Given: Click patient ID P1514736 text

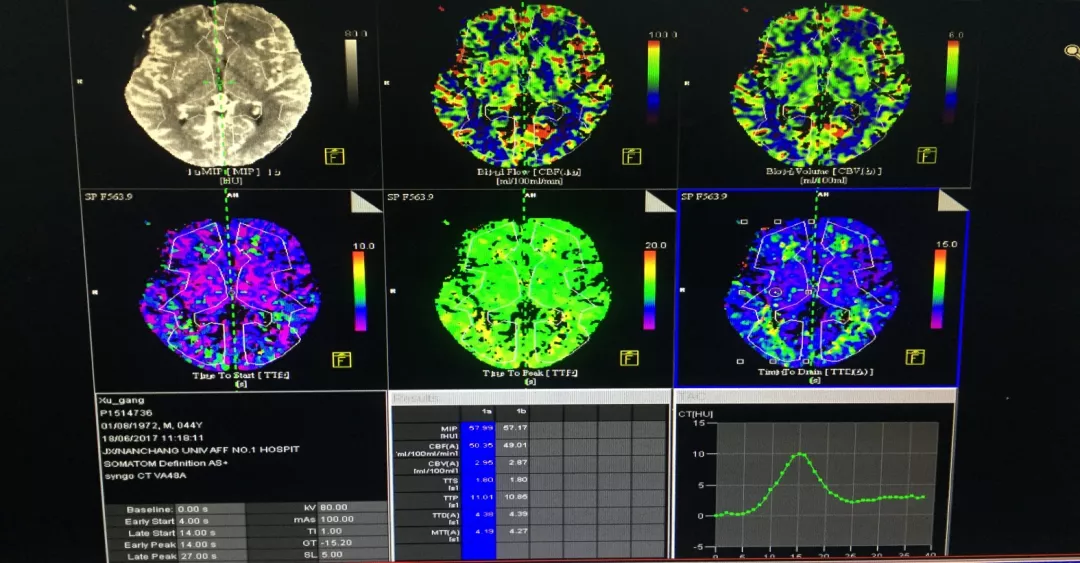Looking at the screenshot, I should point(126,413).
